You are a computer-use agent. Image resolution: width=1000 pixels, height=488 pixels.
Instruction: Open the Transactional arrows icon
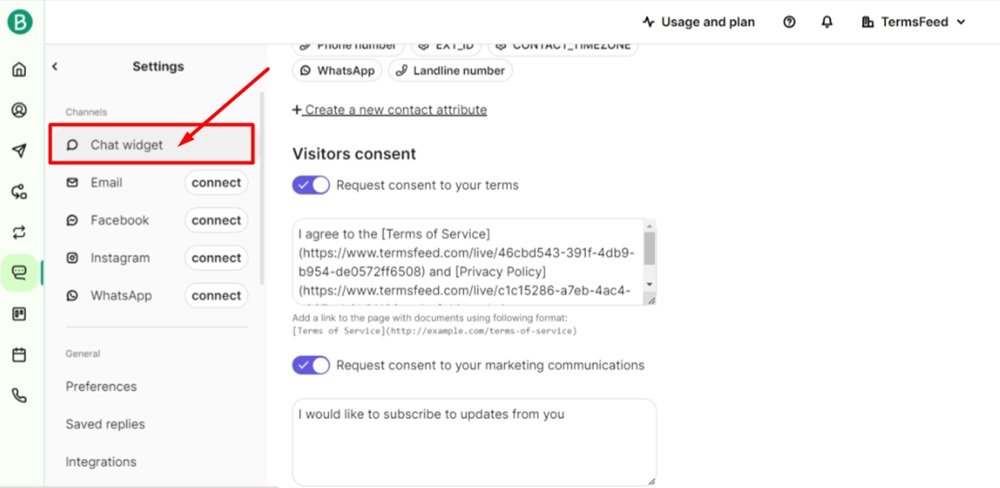click(20, 232)
